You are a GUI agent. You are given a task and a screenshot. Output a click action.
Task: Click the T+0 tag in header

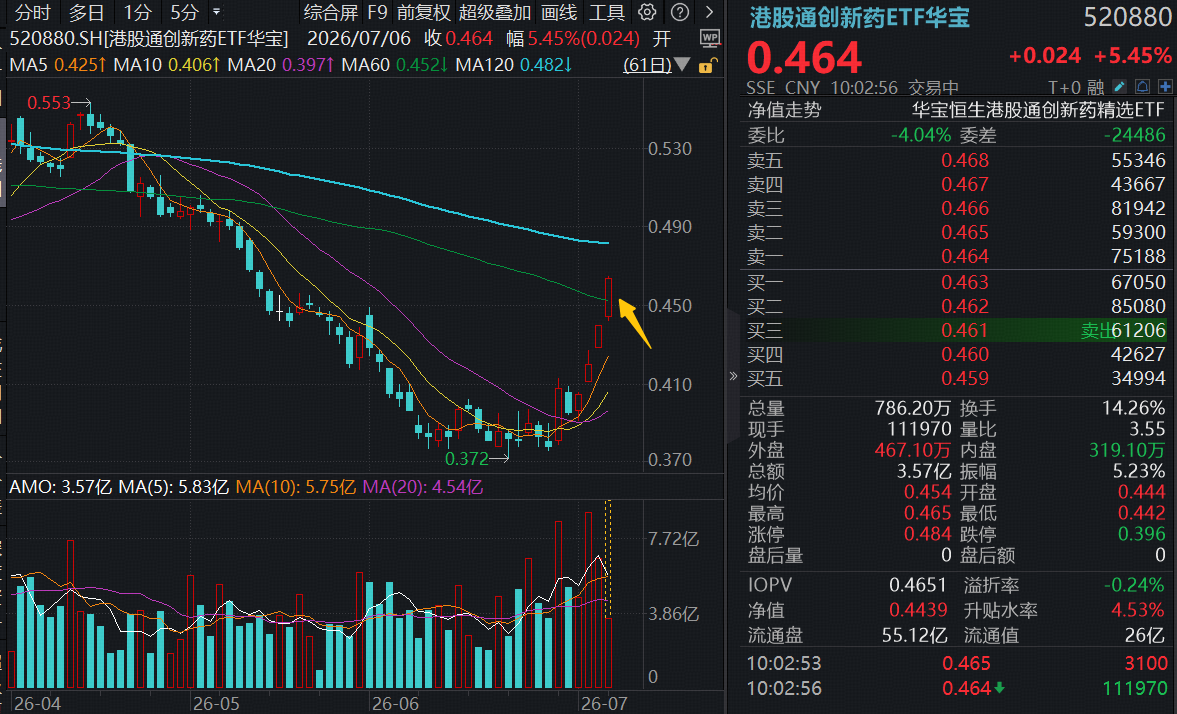tap(1064, 88)
